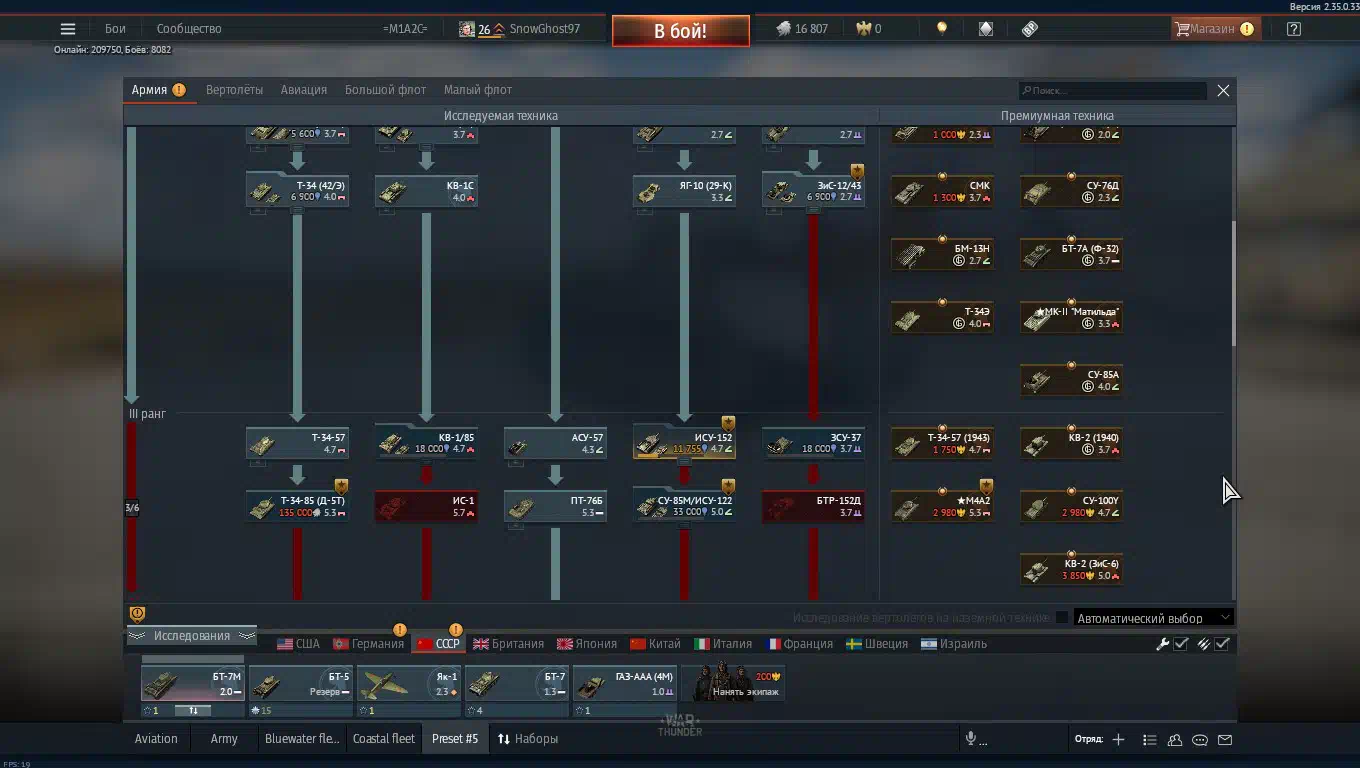The width and height of the screenshot is (1360, 768).
Task: Select the США nation tab
Action: coord(299,644)
